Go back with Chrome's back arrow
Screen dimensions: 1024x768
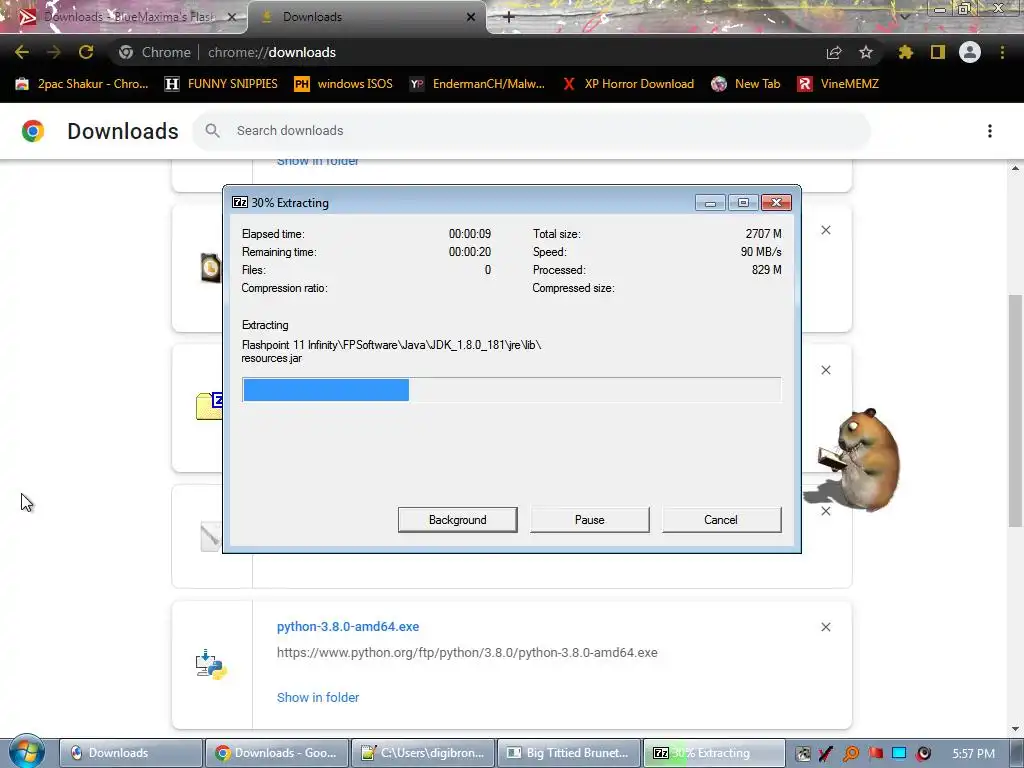pyautogui.click(x=22, y=52)
